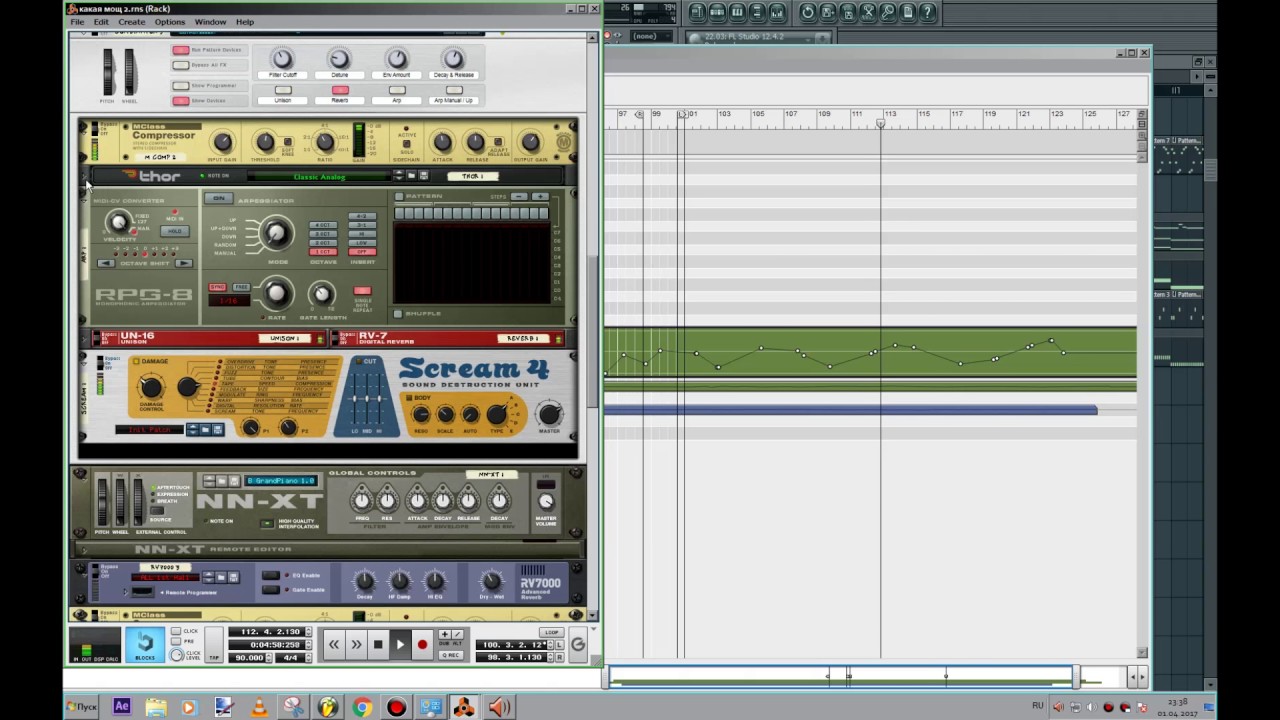Toggle the Scream 4 Cut section
The width and height of the screenshot is (1280, 720).
point(358,362)
